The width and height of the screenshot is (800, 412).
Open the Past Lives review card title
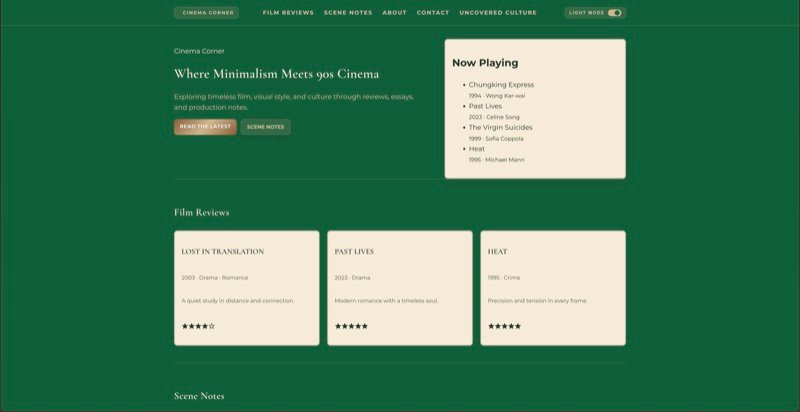pyautogui.click(x=354, y=251)
